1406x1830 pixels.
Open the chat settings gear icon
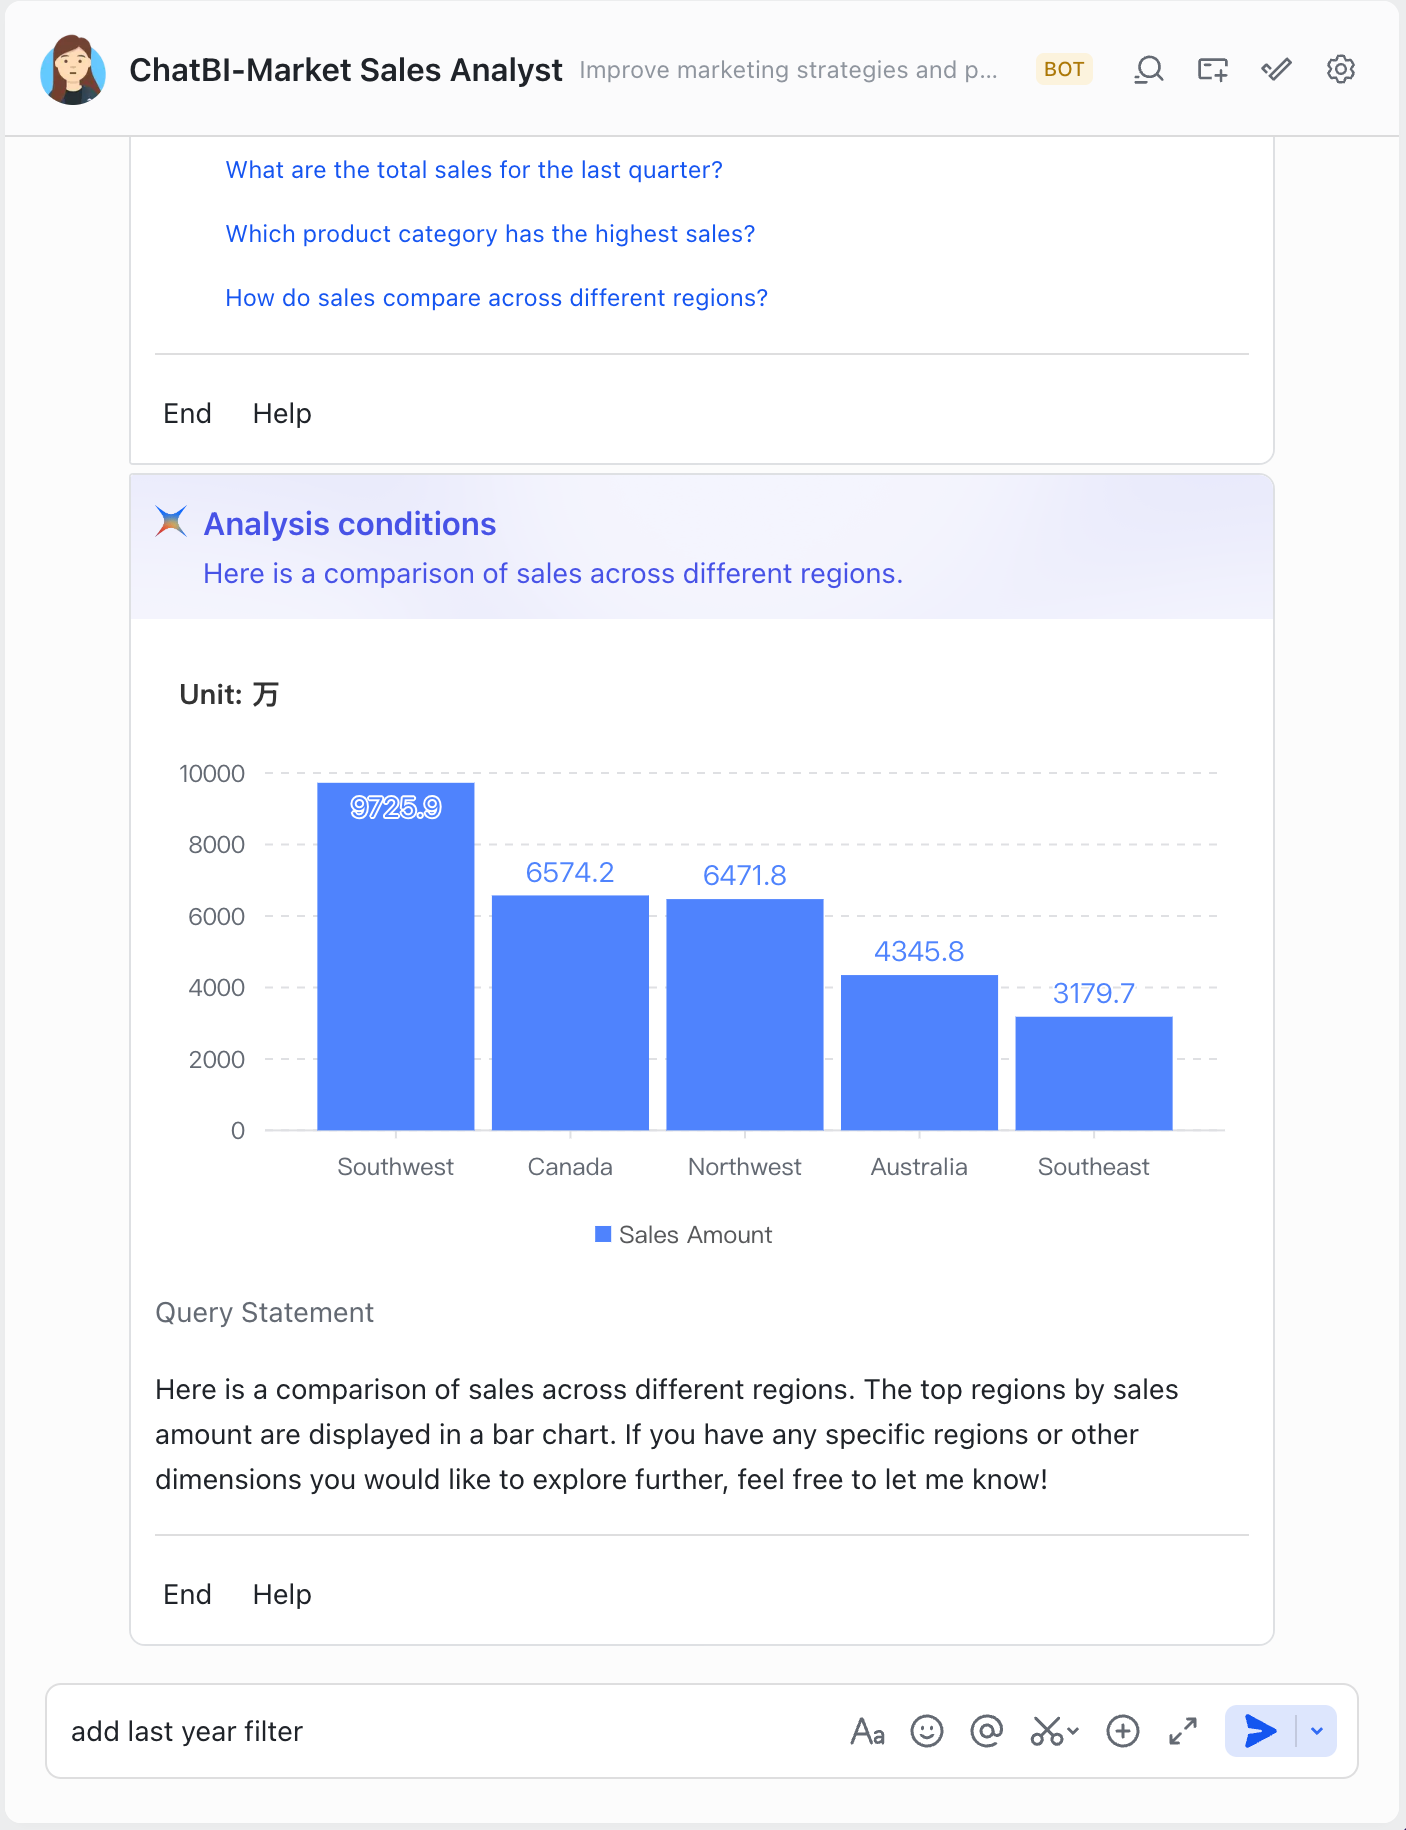pyautogui.click(x=1340, y=70)
